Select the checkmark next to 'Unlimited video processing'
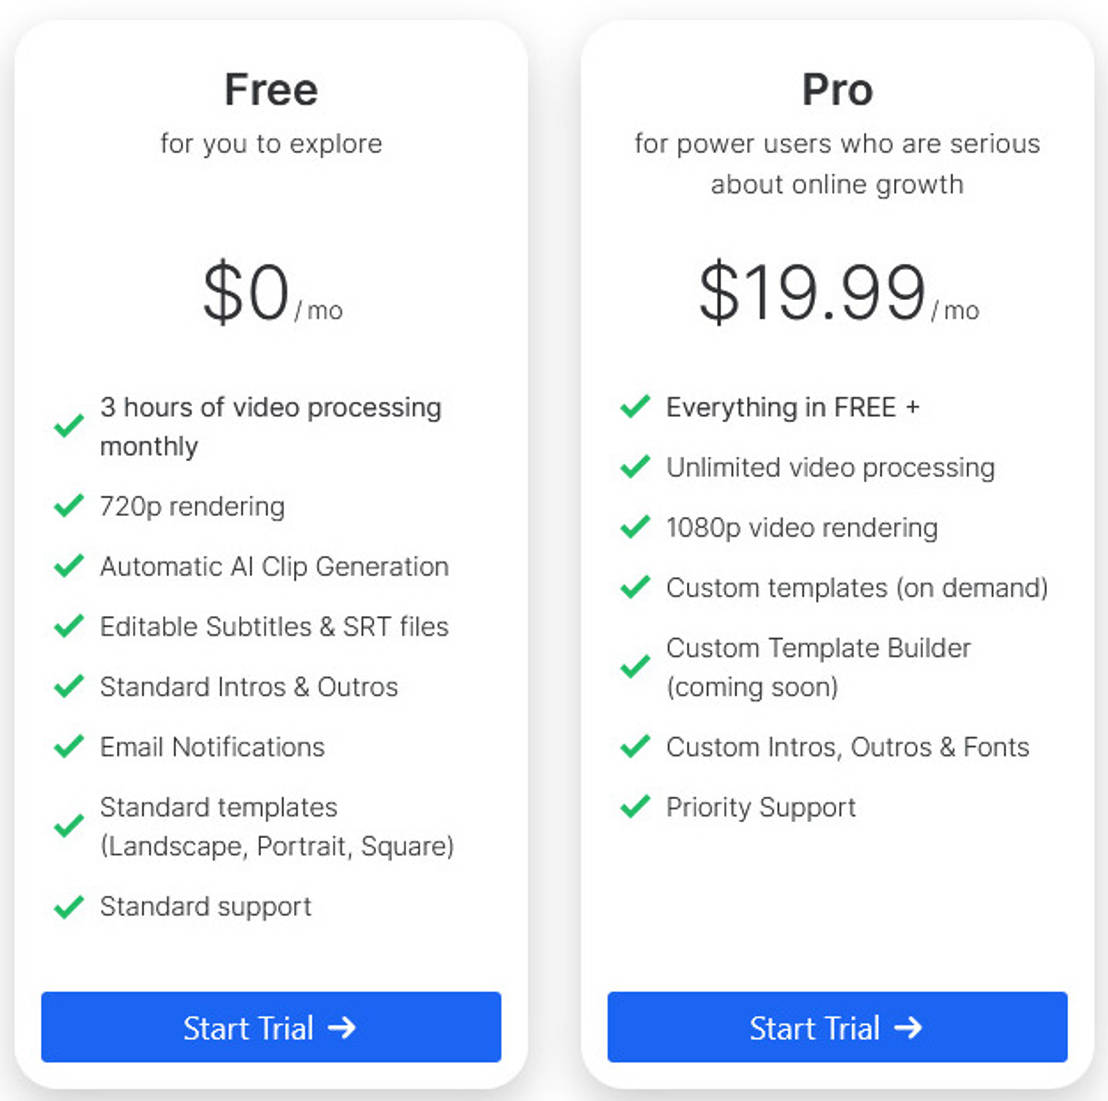Image resolution: width=1108 pixels, height=1101 pixels. click(634, 466)
